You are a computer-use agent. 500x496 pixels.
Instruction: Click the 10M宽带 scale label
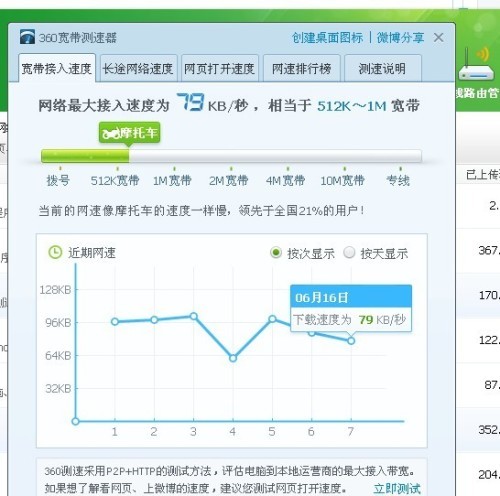[x=342, y=180]
